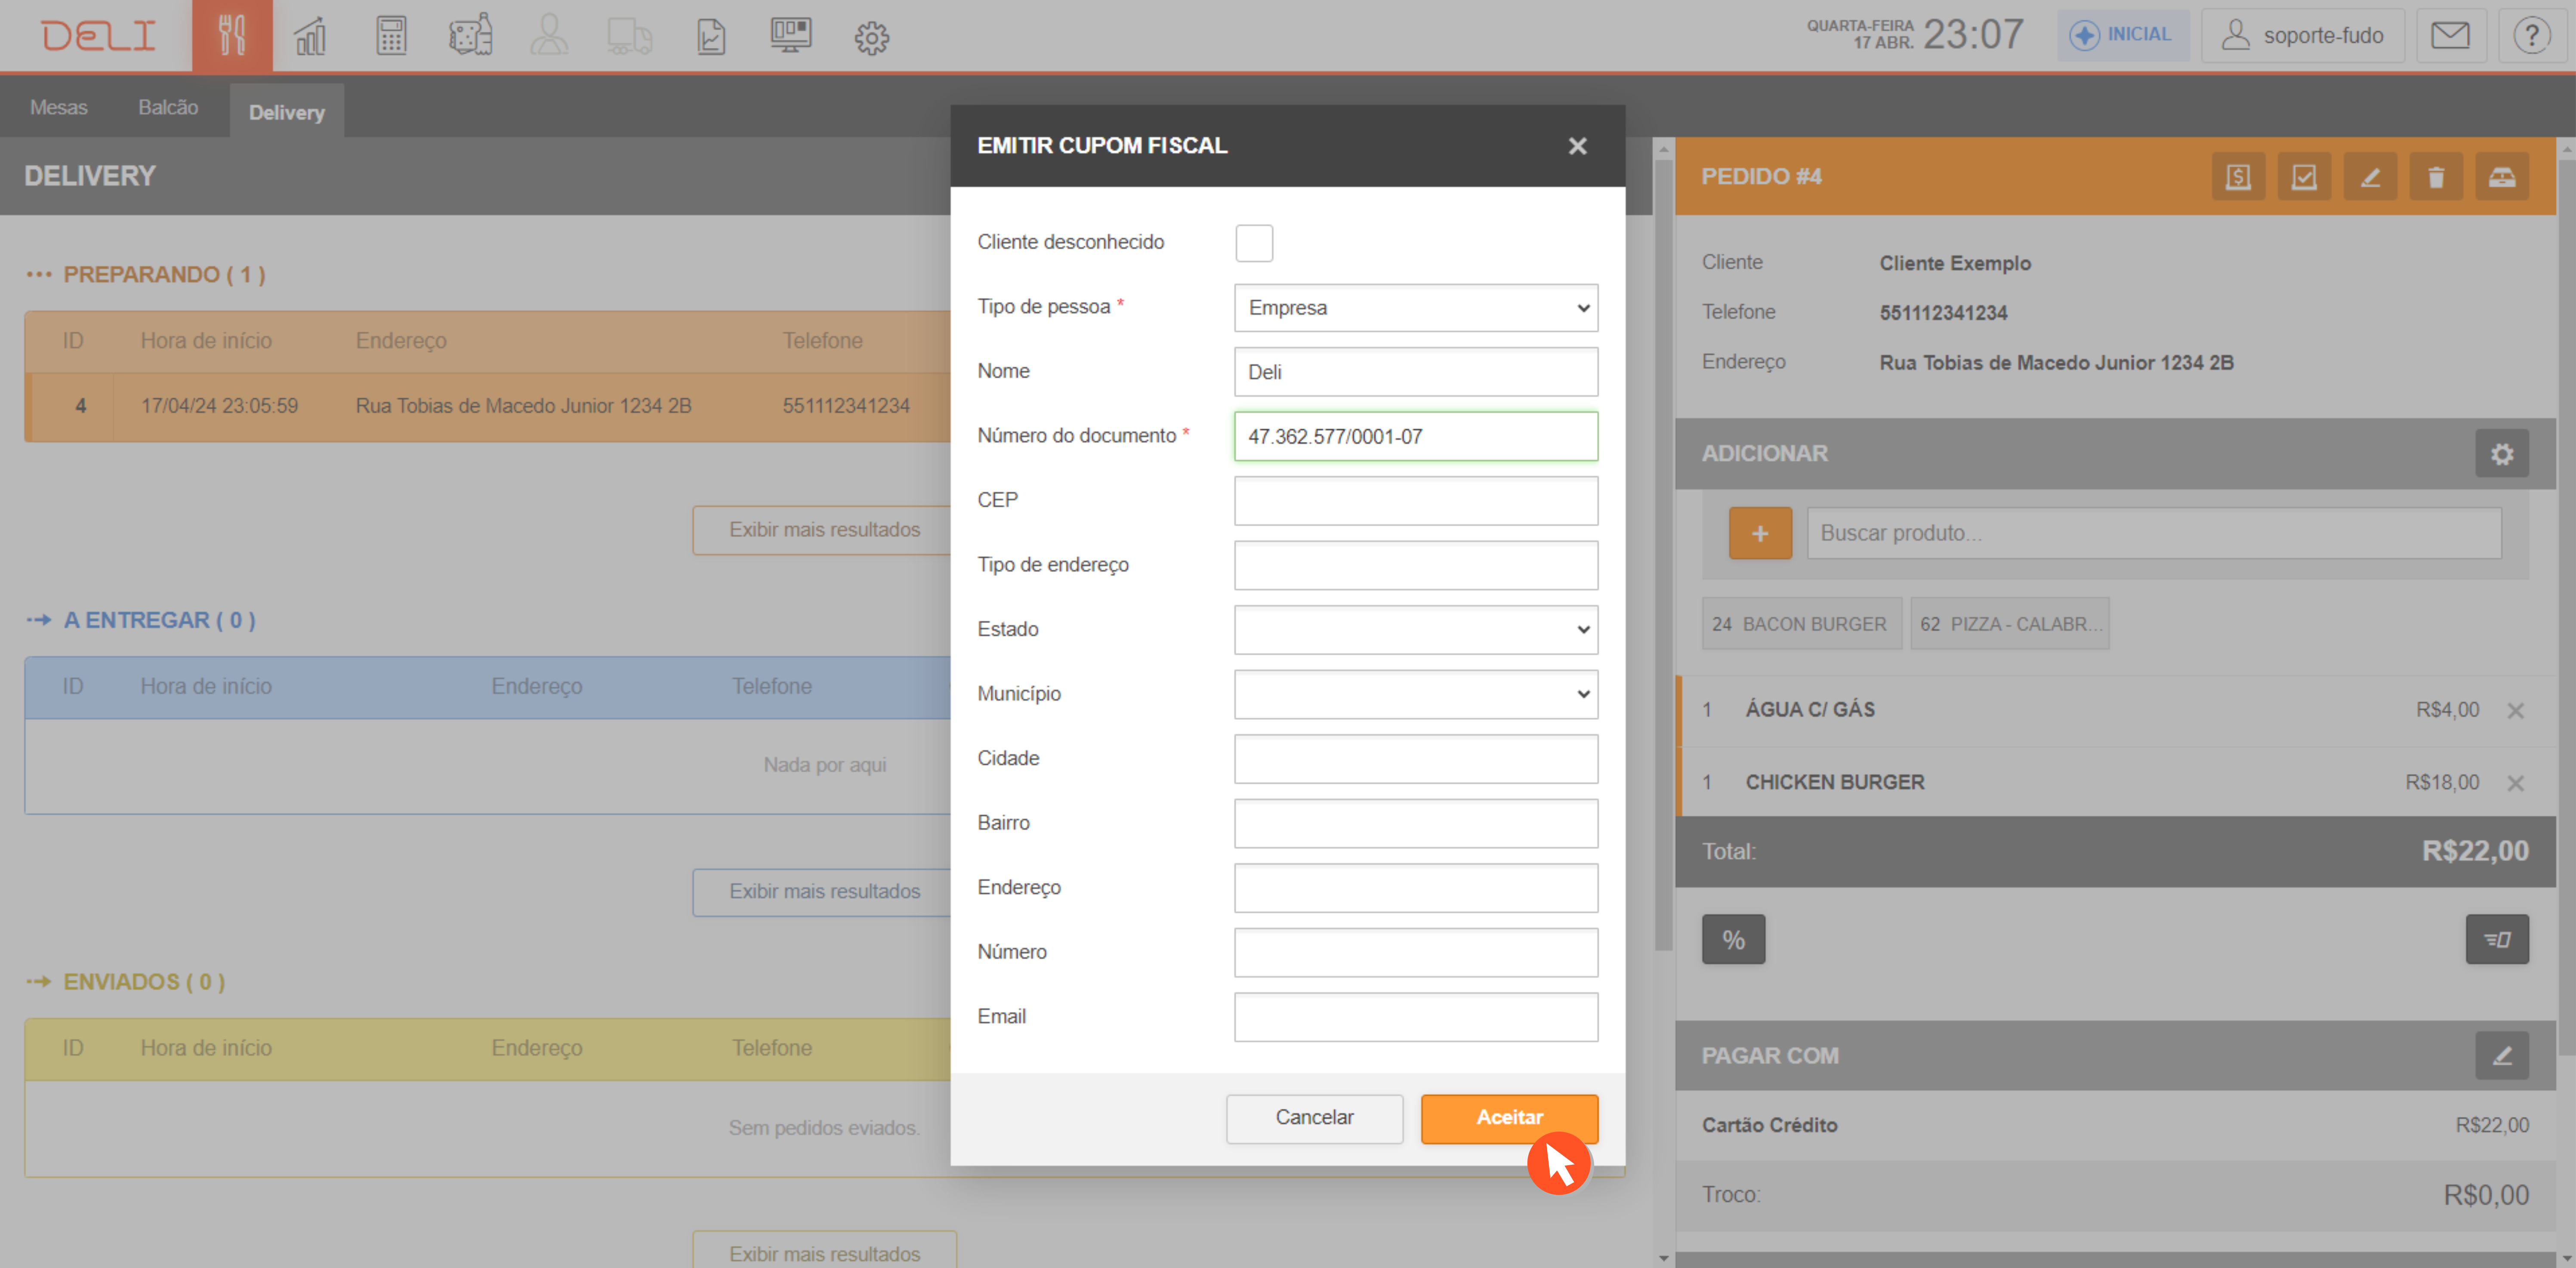Screen dimensions: 2576x1268
Task: Click the trash delete icon in Pedido #4 header
Action: (2436, 177)
